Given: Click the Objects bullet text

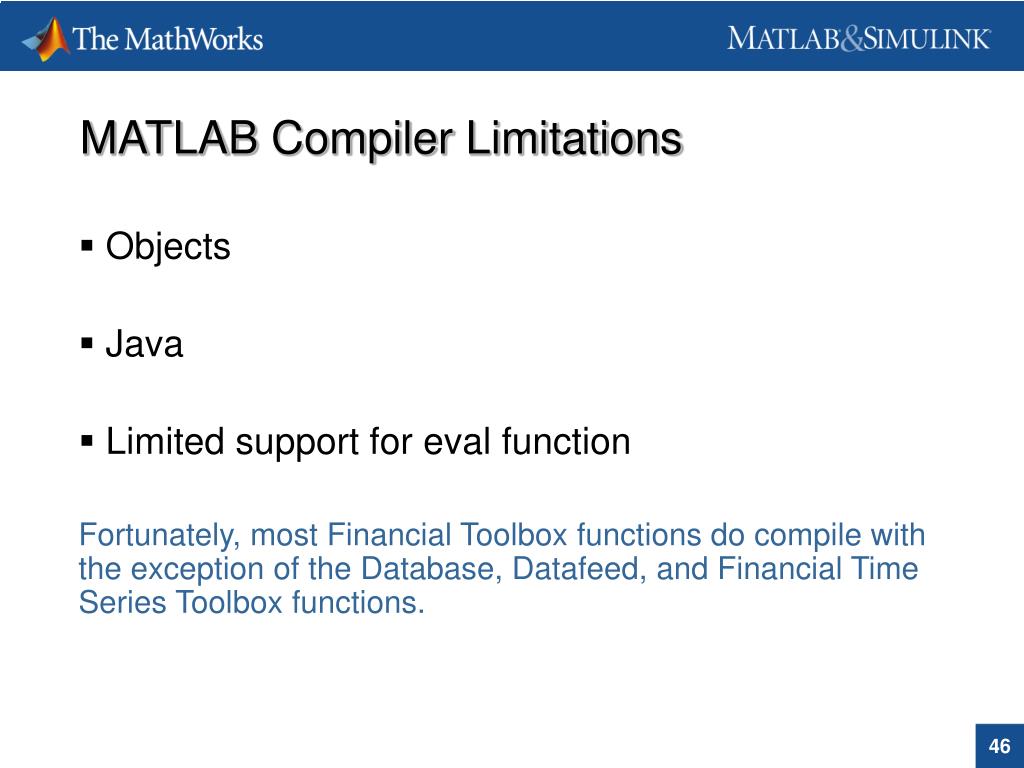Looking at the screenshot, I should [x=168, y=248].
